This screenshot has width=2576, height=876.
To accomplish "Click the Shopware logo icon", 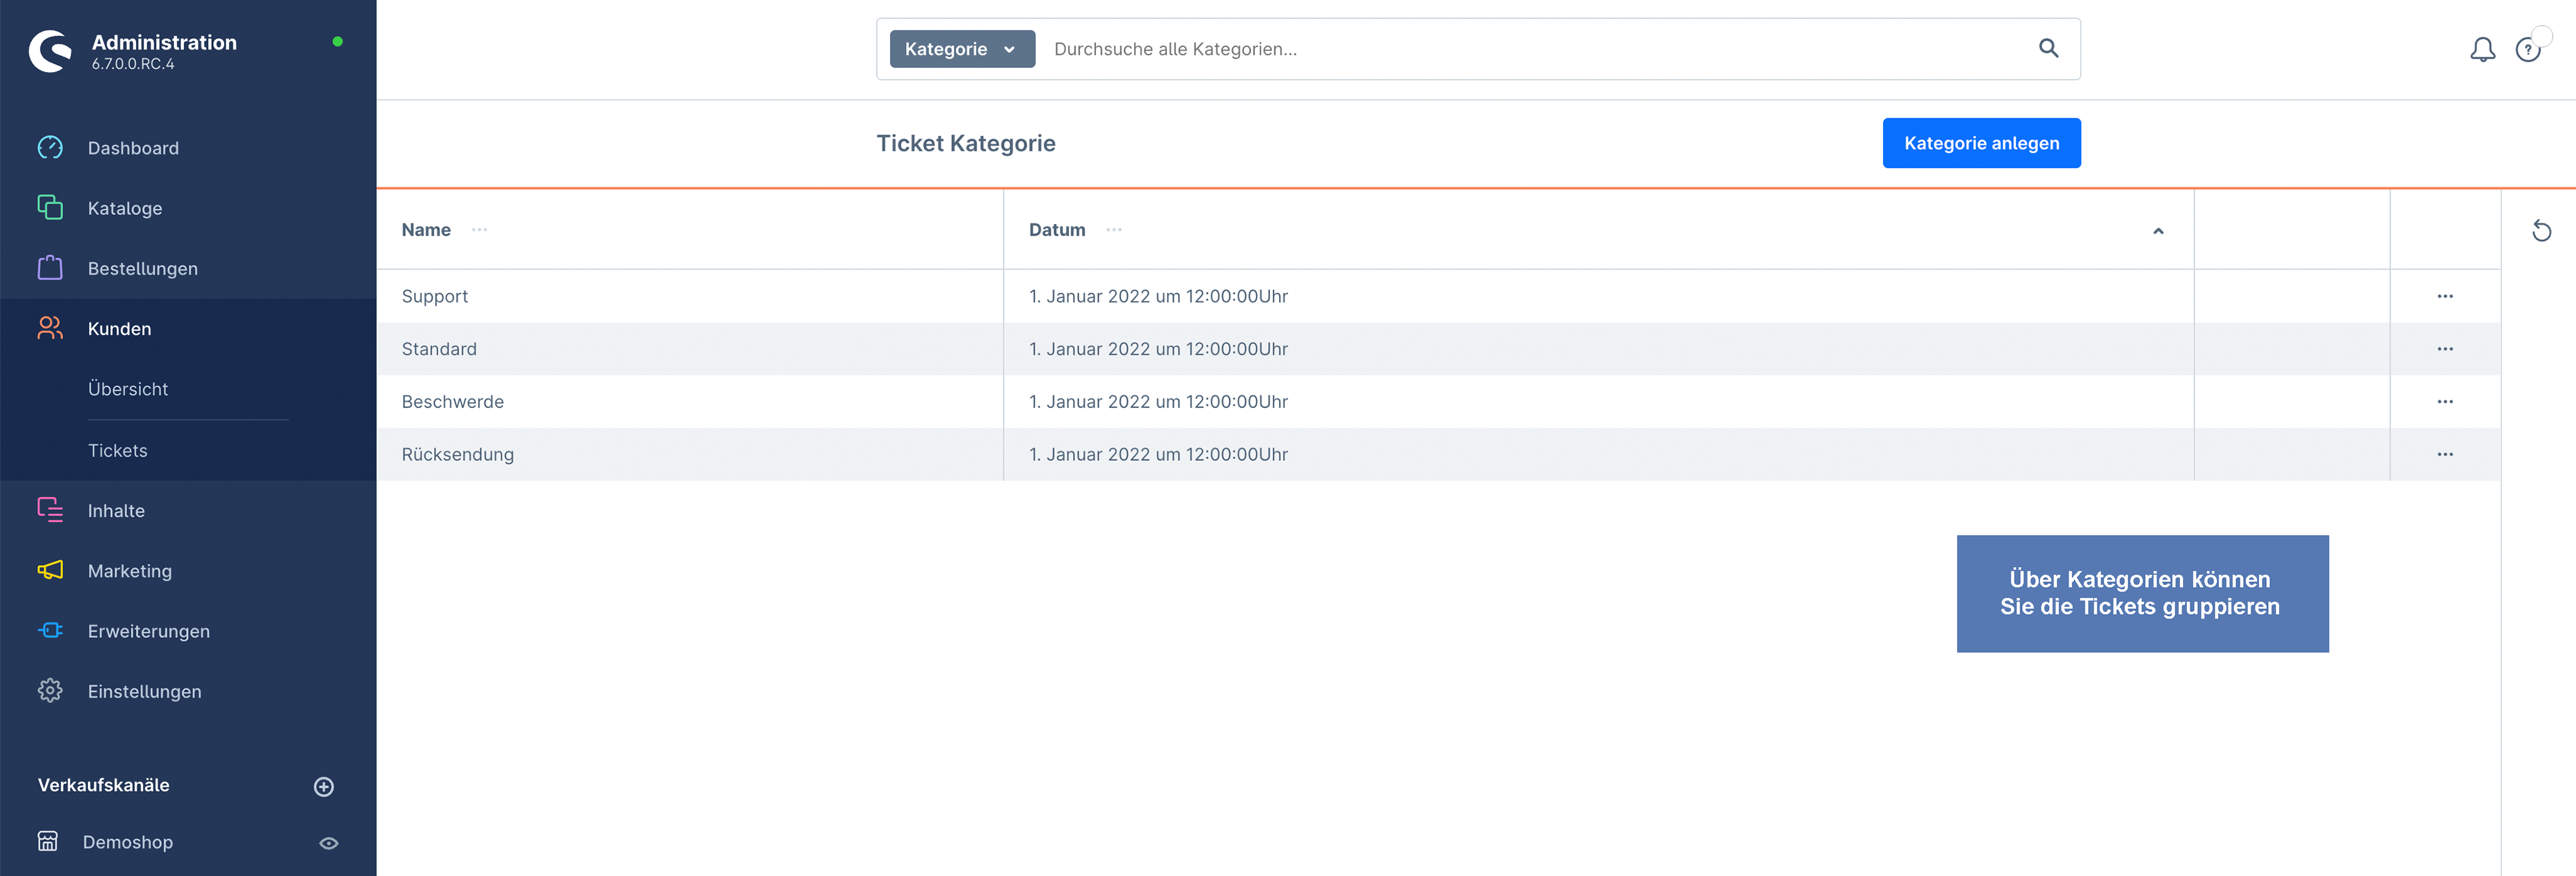I will 50,51.
